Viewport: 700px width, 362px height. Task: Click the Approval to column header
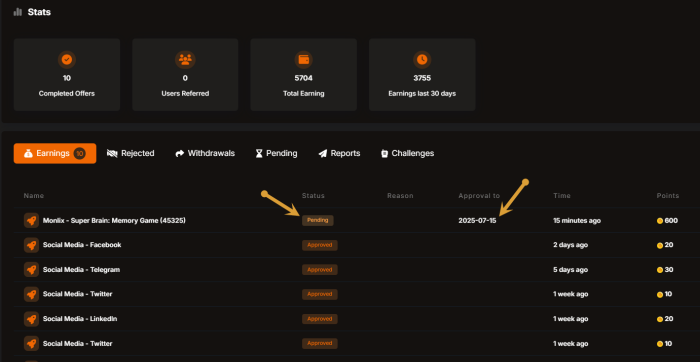tap(479, 196)
